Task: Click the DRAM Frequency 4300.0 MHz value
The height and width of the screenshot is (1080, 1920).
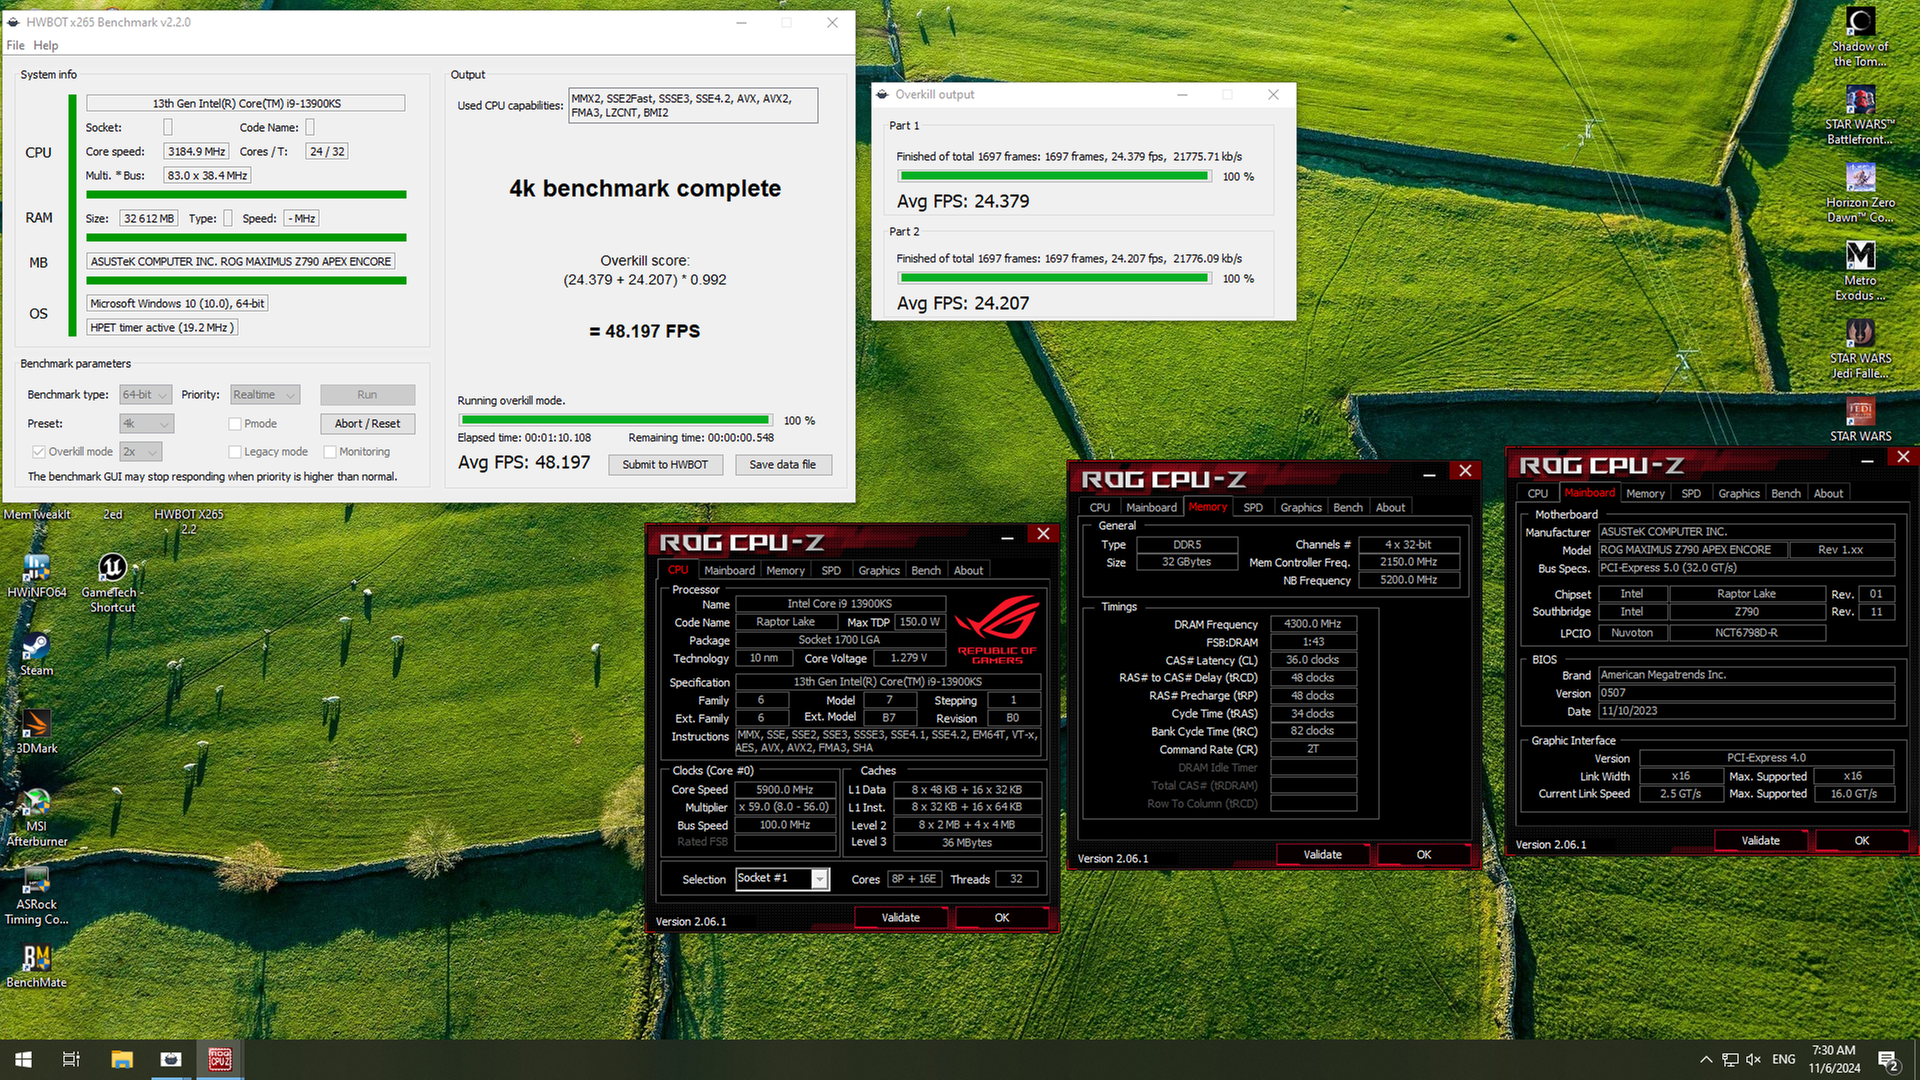Action: (x=1313, y=624)
